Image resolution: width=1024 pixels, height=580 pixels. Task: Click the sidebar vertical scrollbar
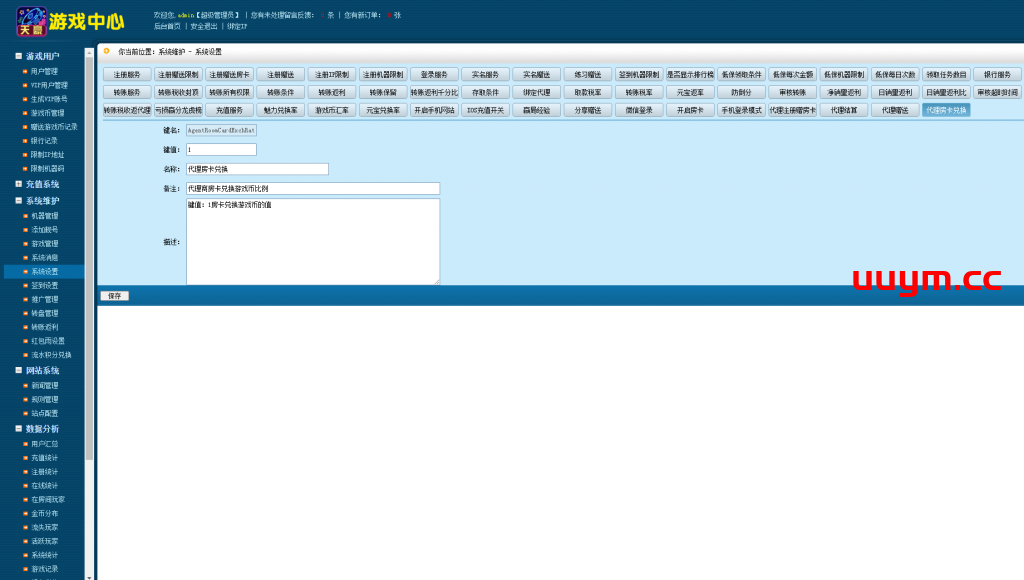(89, 300)
